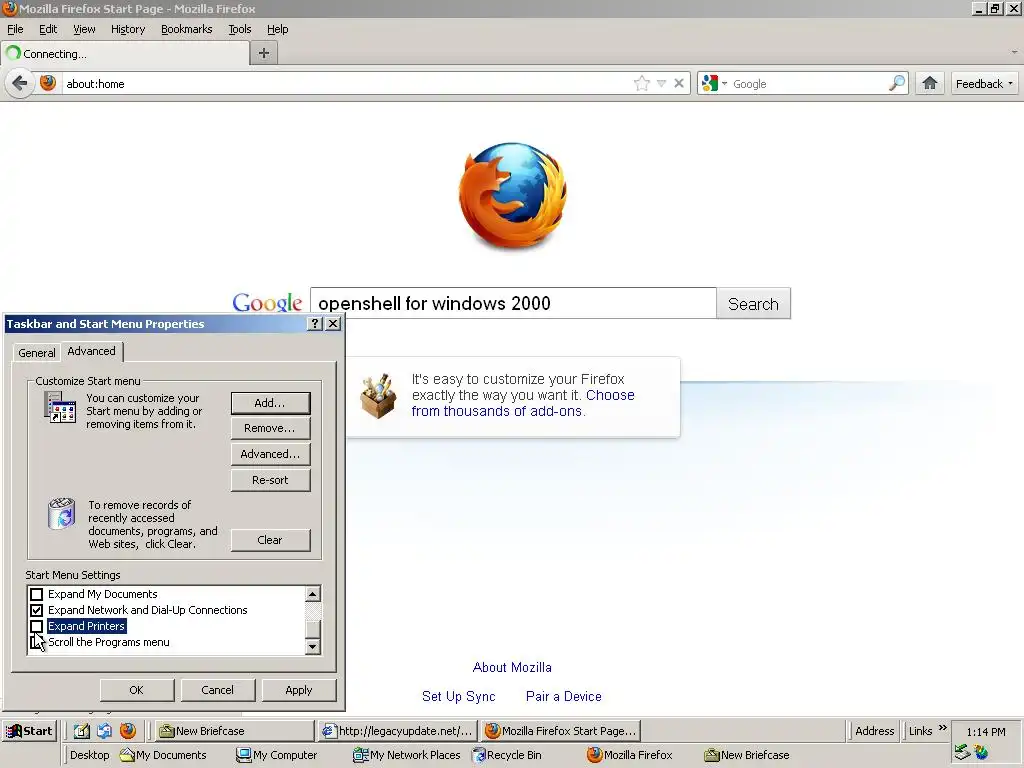Image resolution: width=1024 pixels, height=768 pixels.
Task: Bookmark this page with the star icon
Action: pos(642,84)
